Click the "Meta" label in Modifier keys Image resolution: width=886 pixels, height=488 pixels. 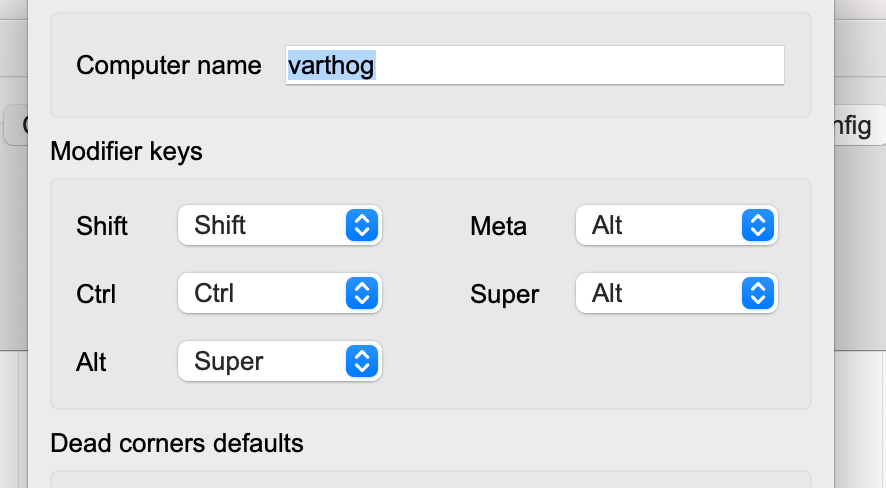(x=498, y=226)
